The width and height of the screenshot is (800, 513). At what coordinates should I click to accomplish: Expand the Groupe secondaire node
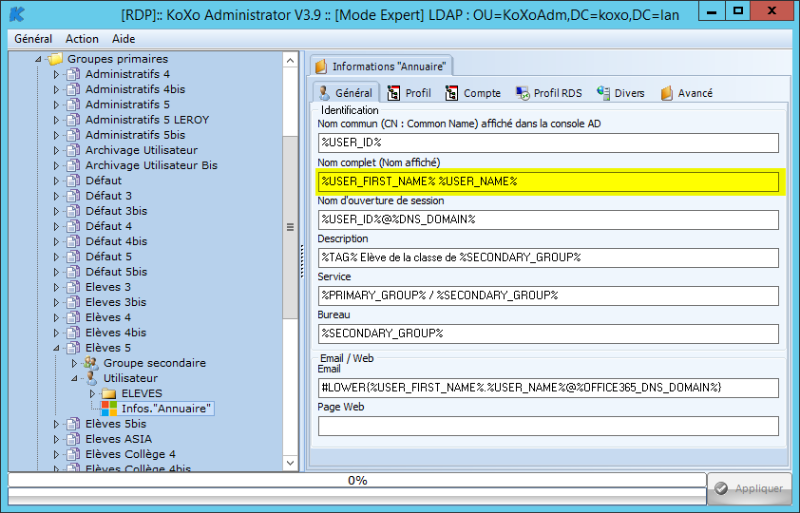(74, 363)
